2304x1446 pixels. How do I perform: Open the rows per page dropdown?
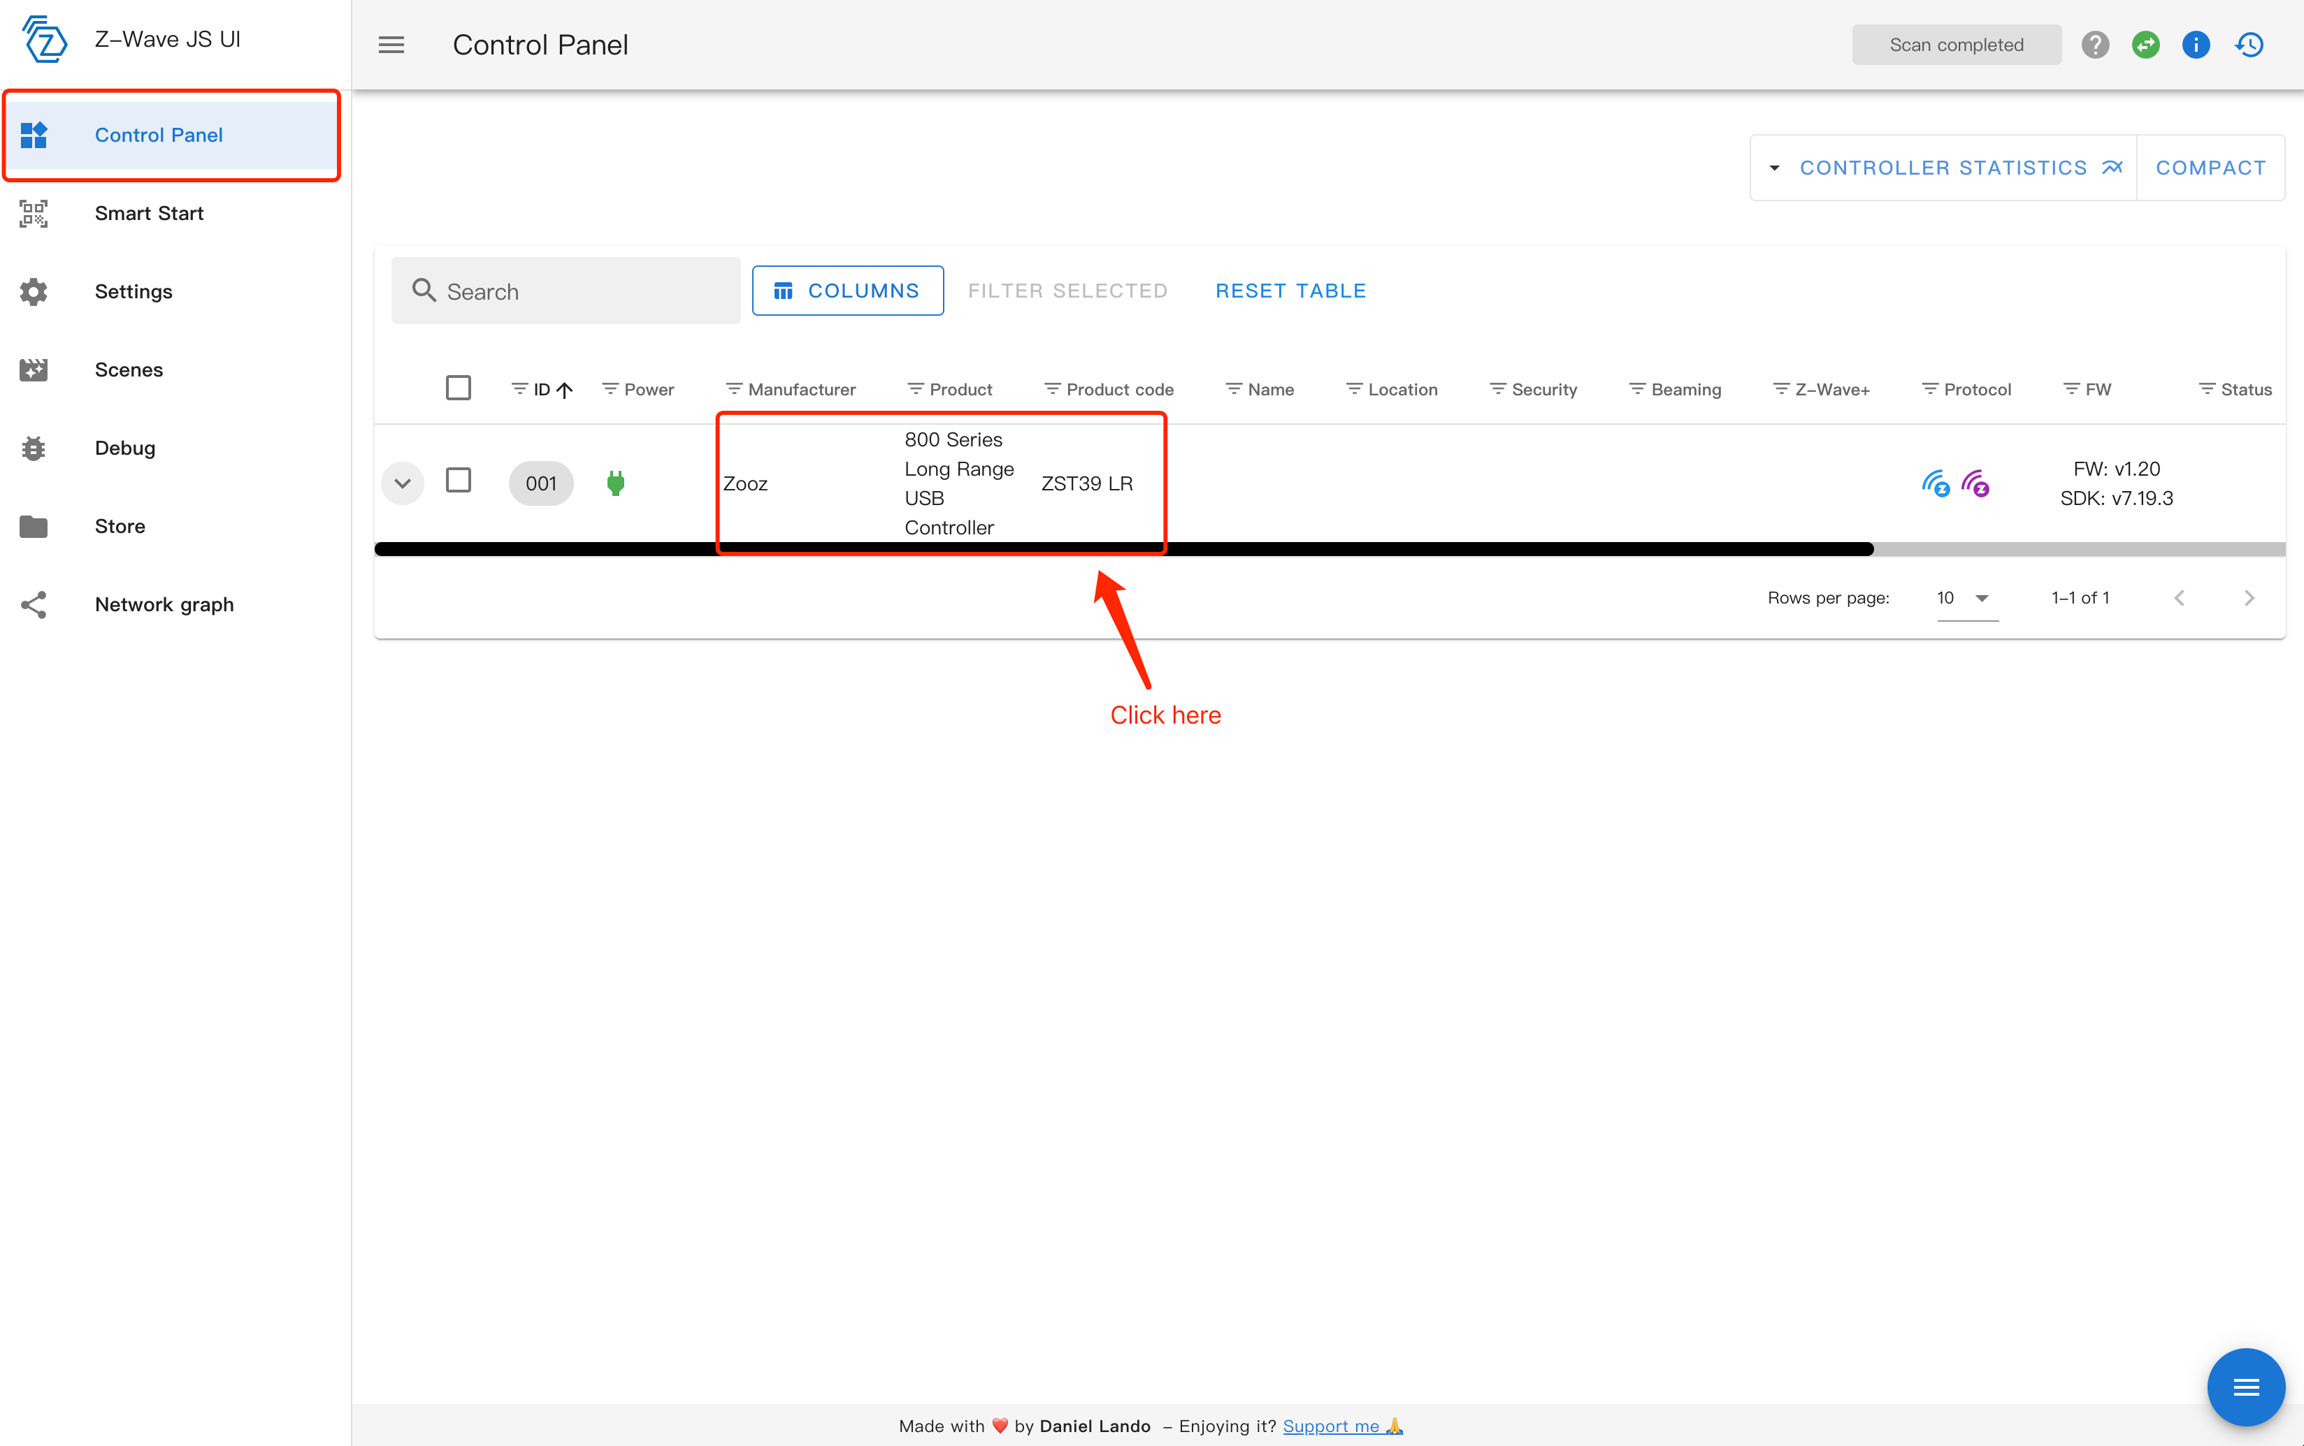(1965, 598)
